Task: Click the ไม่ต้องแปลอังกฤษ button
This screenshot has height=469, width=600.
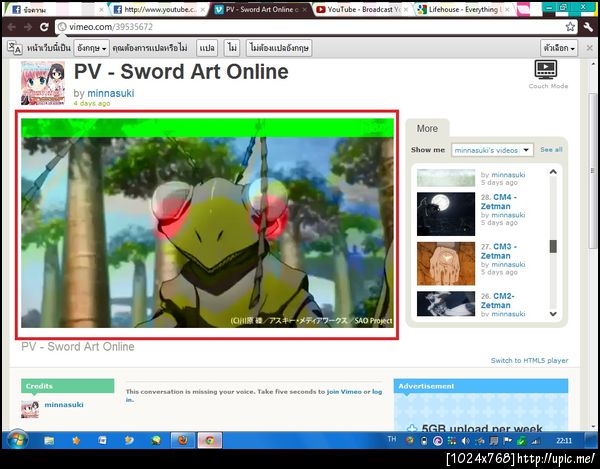Action: 279,48
